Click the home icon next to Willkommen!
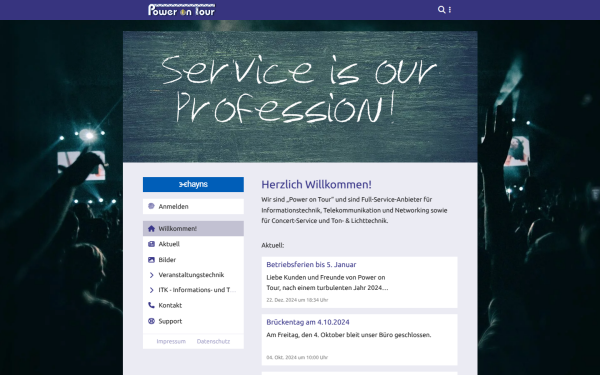 pyautogui.click(x=151, y=229)
